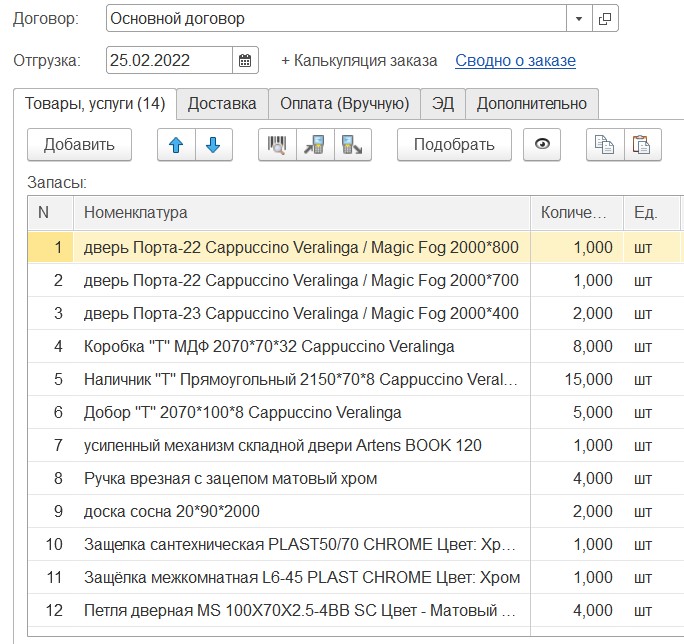684x644 pixels.
Task: Open the selected Договор with the open icon
Action: [606, 18]
